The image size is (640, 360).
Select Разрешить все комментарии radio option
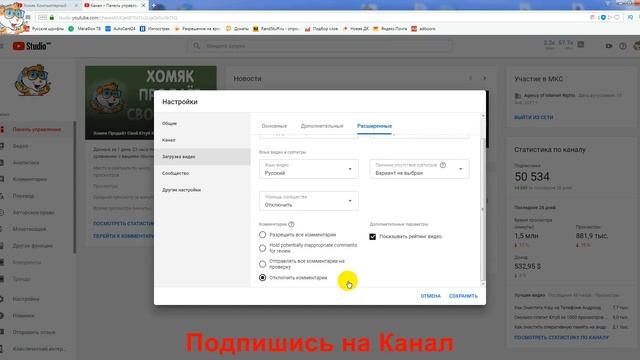pyautogui.click(x=262, y=235)
